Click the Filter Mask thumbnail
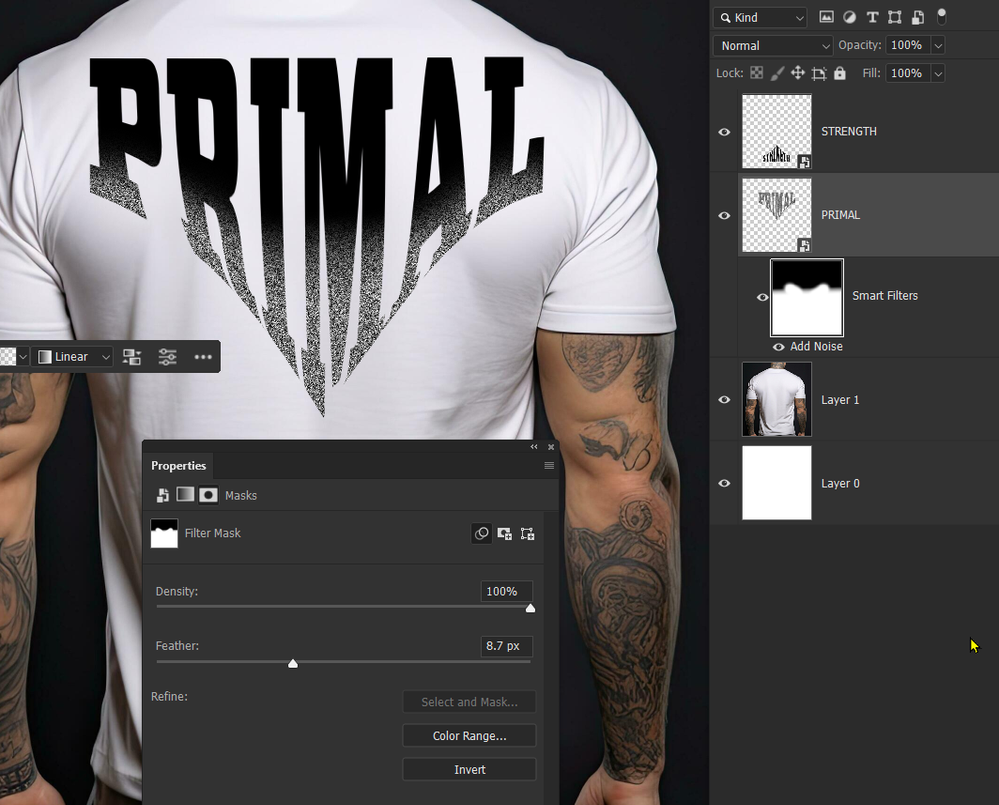999x805 pixels. coord(164,533)
